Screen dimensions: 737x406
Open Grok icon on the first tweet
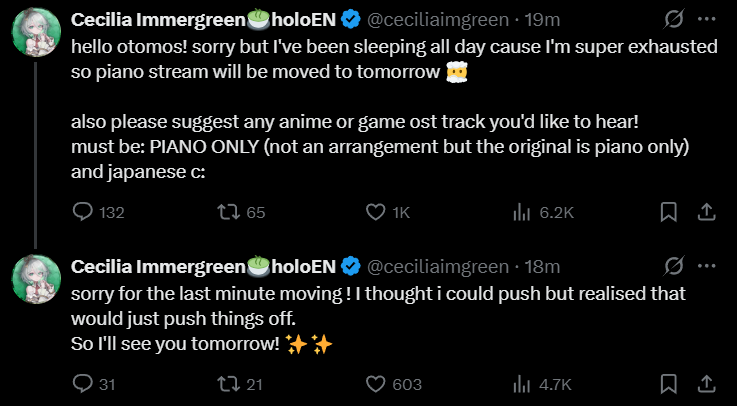[674, 19]
